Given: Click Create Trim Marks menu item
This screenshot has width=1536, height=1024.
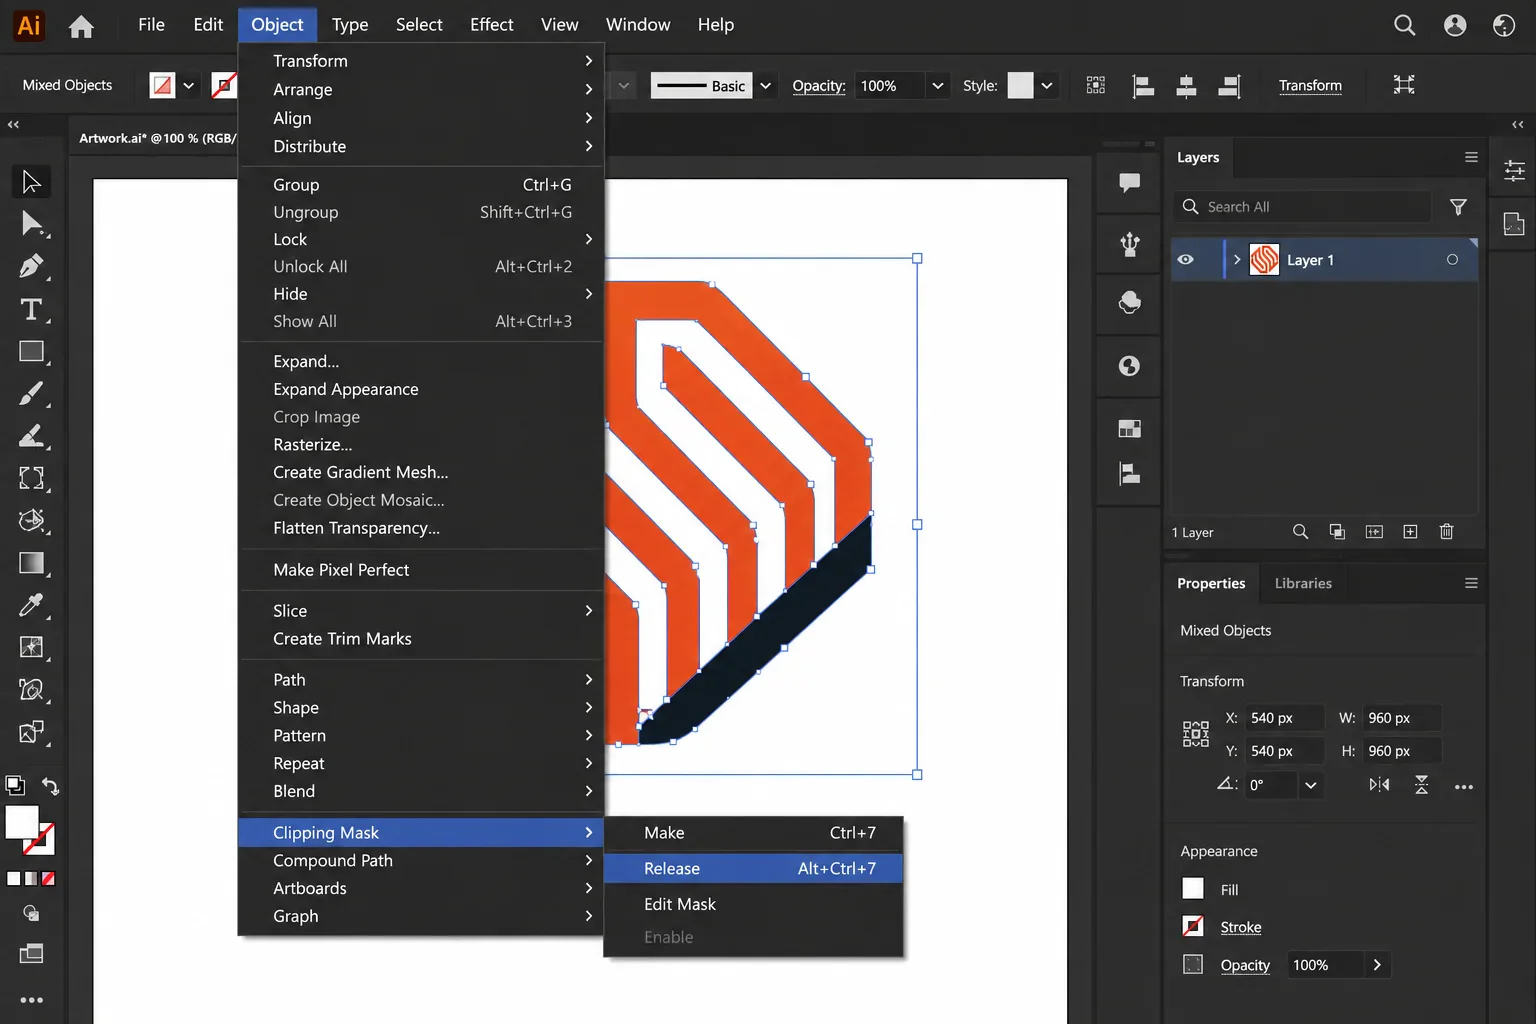Looking at the screenshot, I should [x=421, y=639].
